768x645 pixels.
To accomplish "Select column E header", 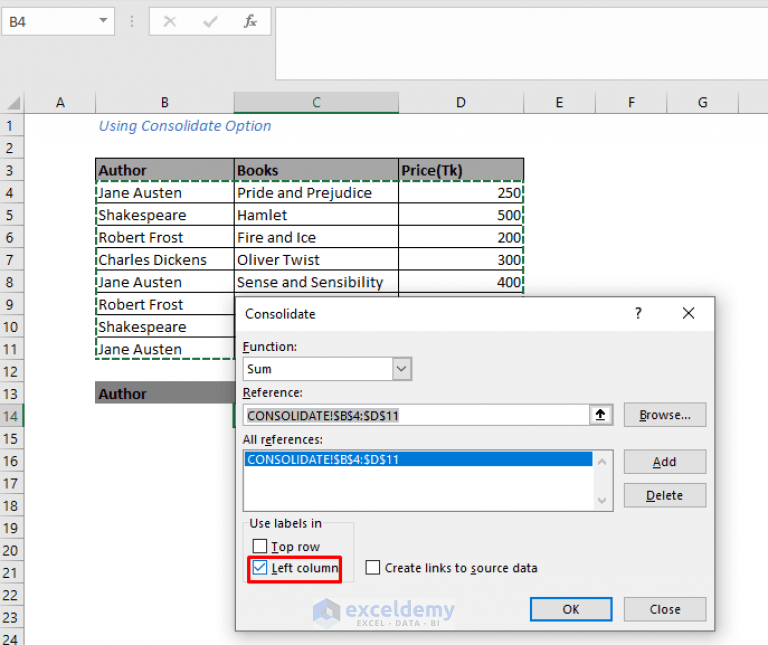I will tap(559, 103).
